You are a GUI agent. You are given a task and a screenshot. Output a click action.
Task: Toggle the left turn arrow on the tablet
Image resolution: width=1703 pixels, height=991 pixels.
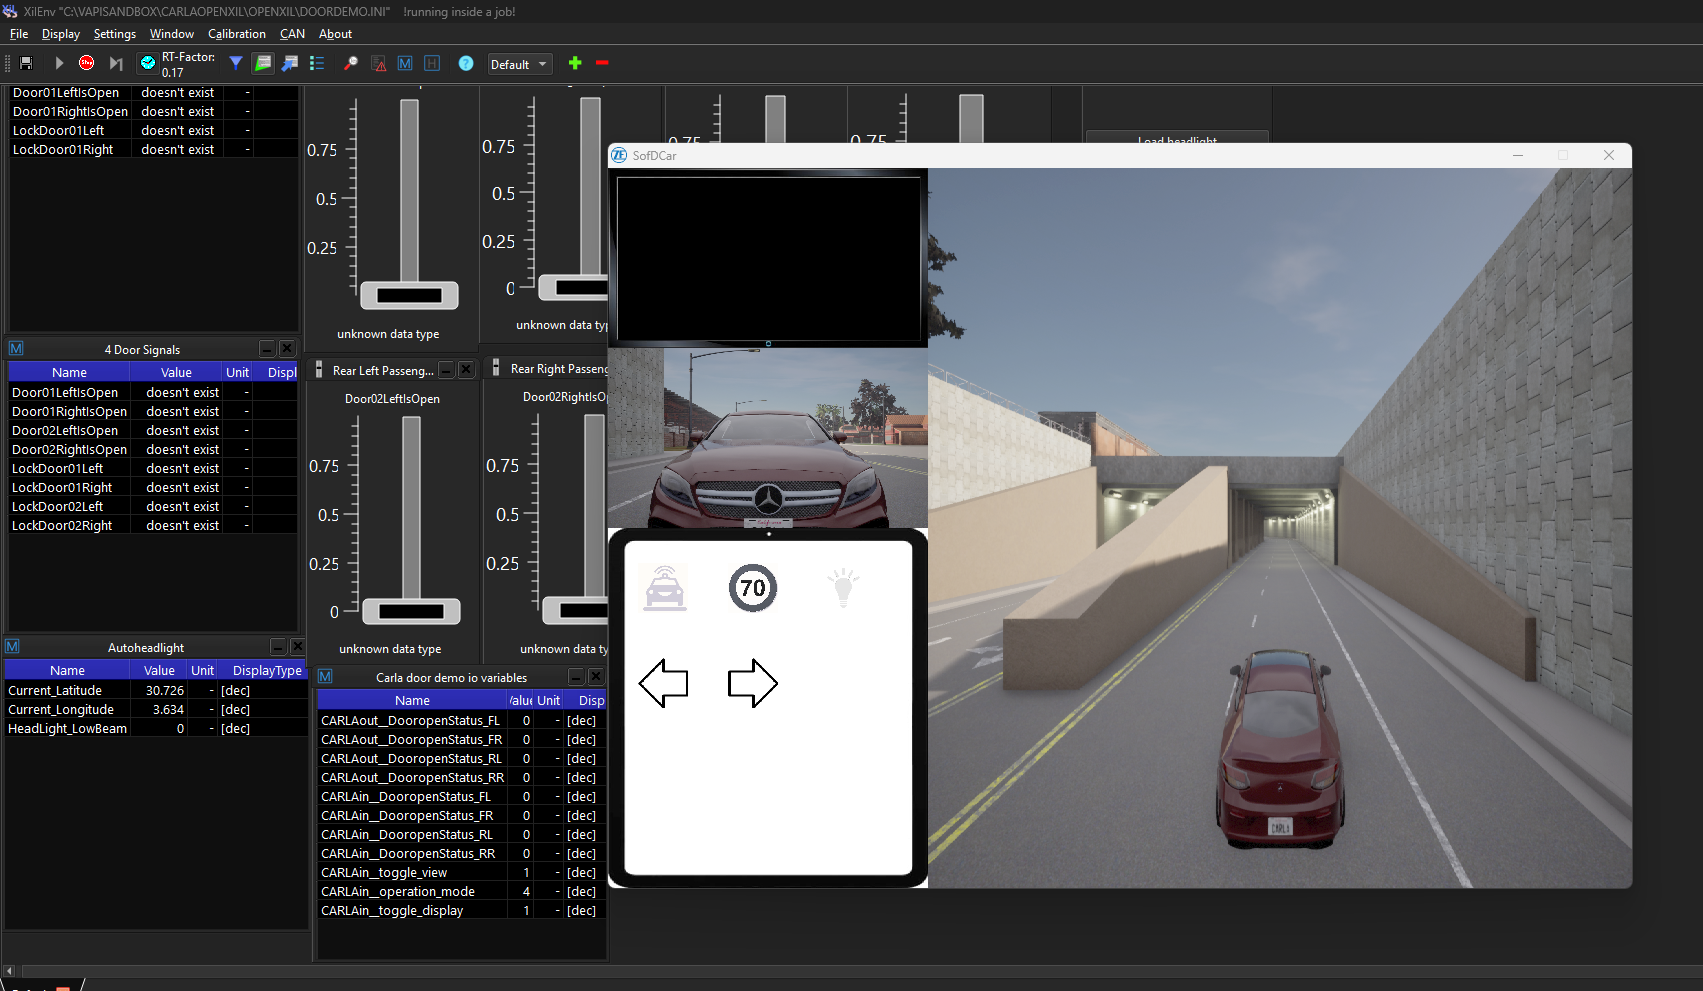point(663,684)
